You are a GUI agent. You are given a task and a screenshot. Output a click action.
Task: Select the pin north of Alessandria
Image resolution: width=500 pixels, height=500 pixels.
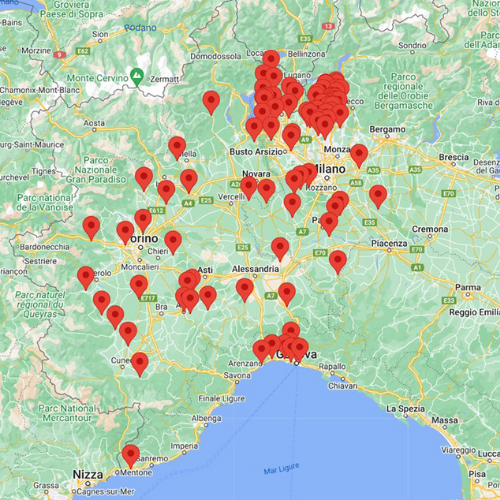(280, 249)
